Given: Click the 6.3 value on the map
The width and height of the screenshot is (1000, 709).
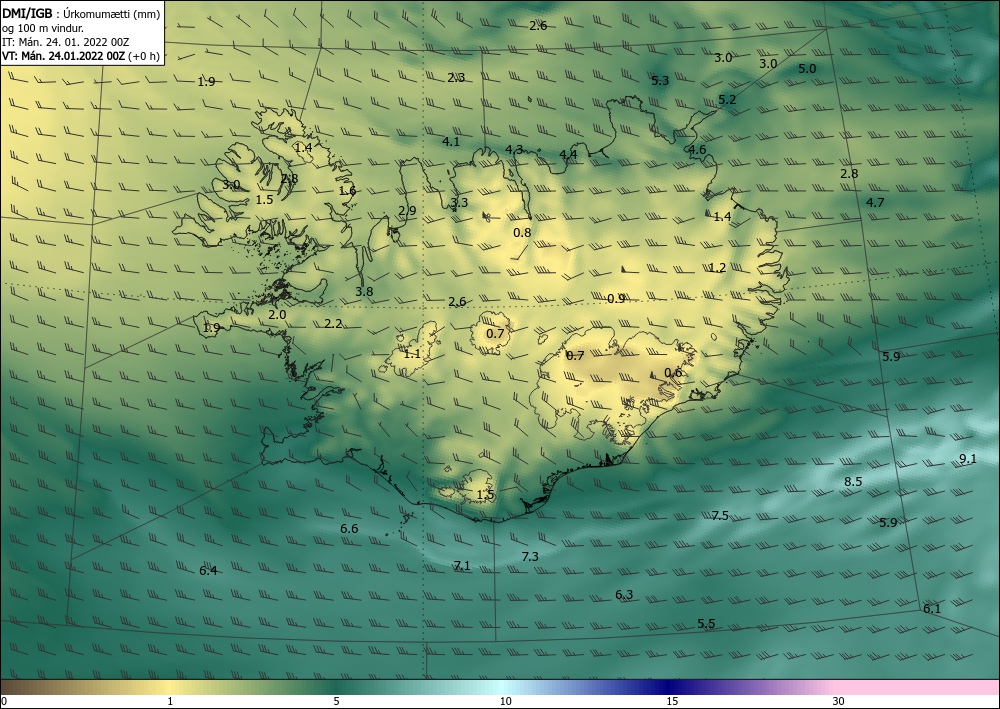Looking at the screenshot, I should (624, 595).
